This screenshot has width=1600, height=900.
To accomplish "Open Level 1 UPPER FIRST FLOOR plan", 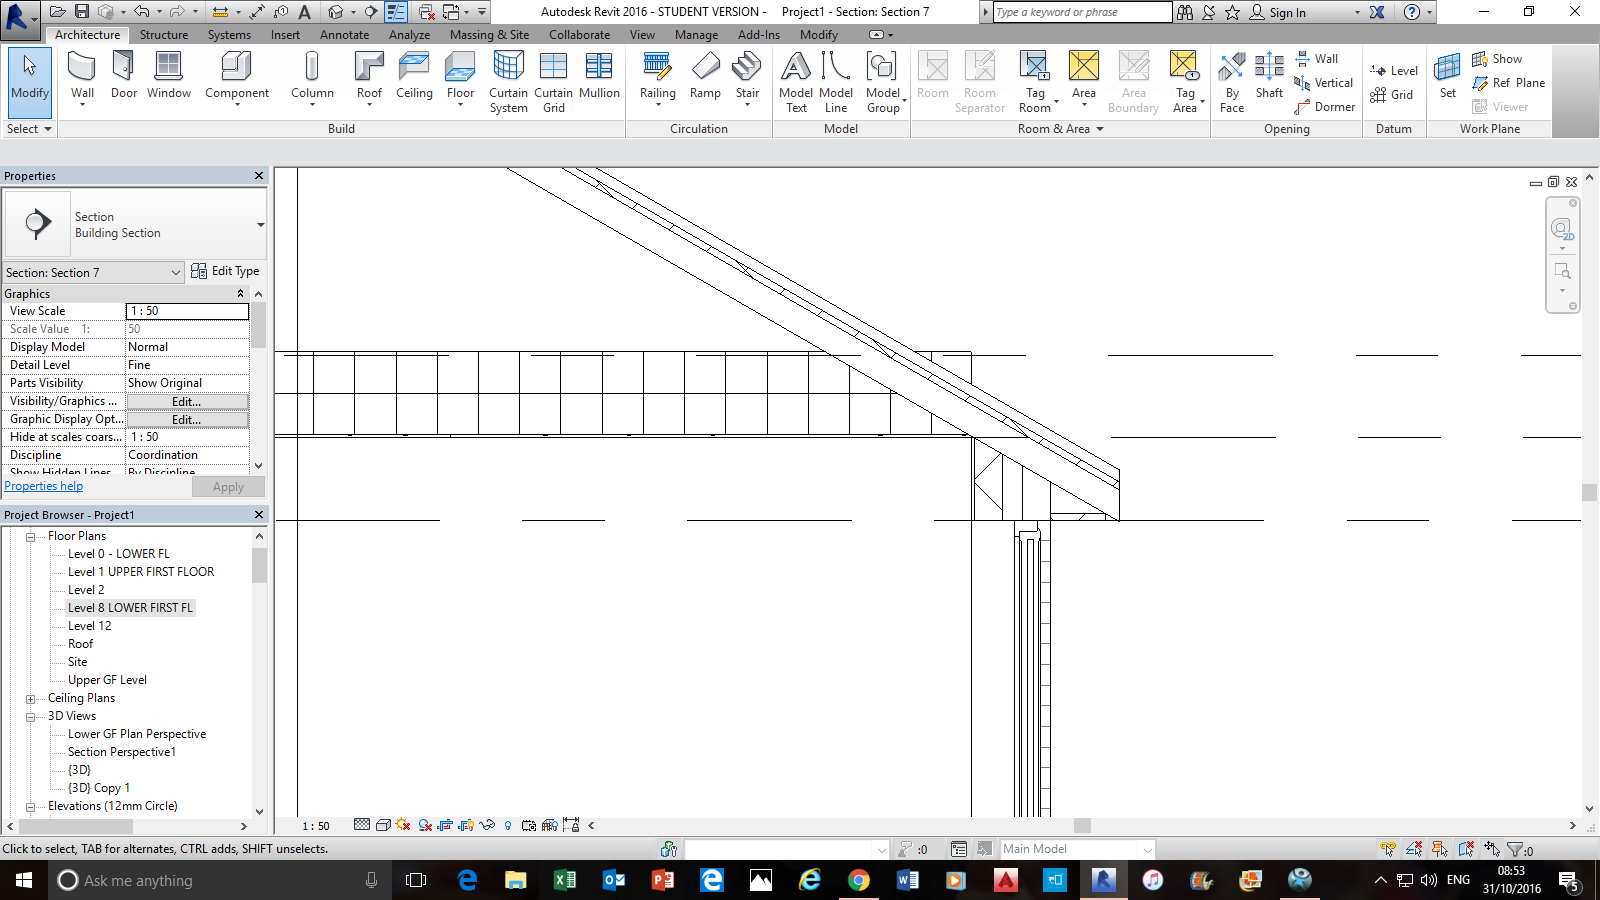I will [x=141, y=572].
